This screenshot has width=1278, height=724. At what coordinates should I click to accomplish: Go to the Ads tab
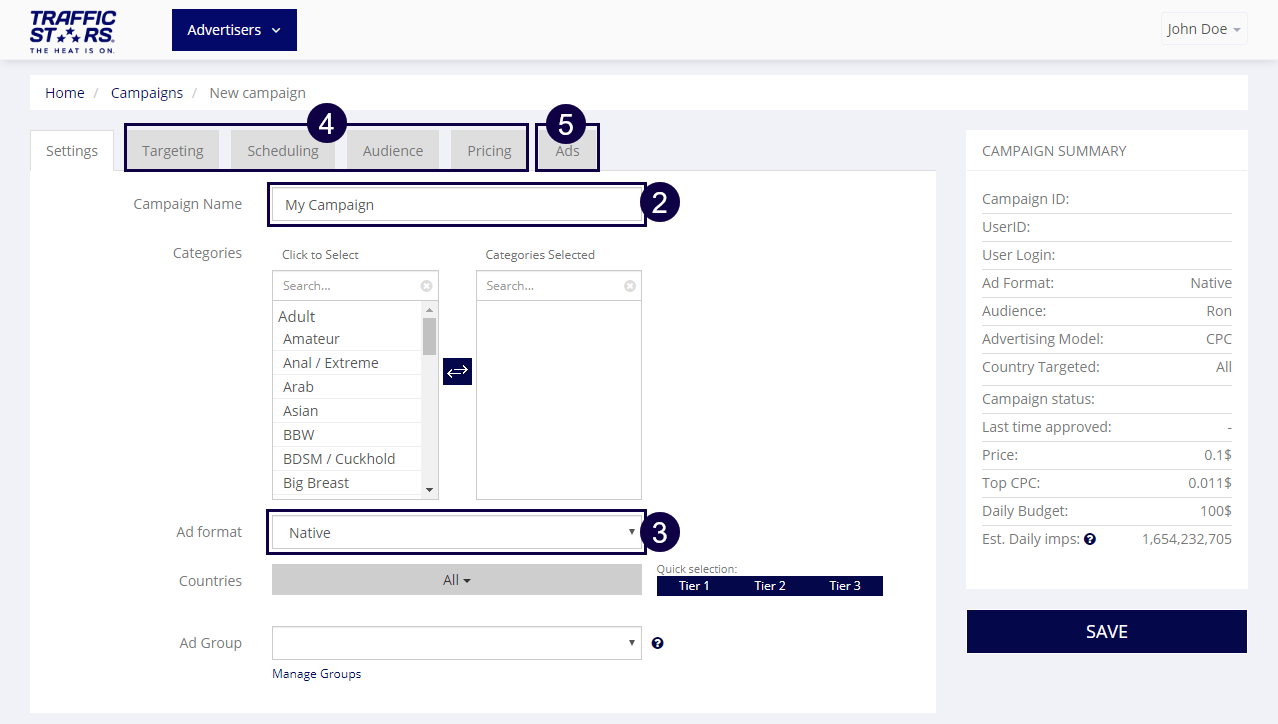tap(567, 151)
